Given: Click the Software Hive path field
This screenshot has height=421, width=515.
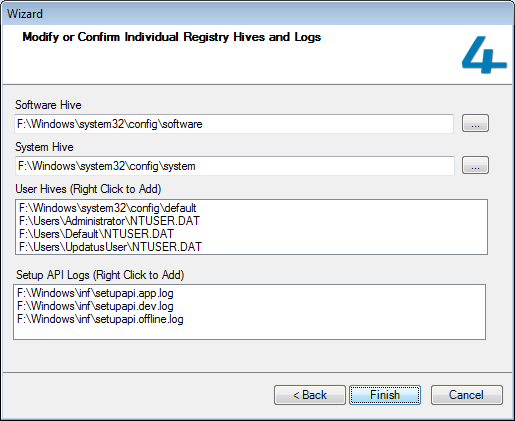Looking at the screenshot, I should (234, 124).
